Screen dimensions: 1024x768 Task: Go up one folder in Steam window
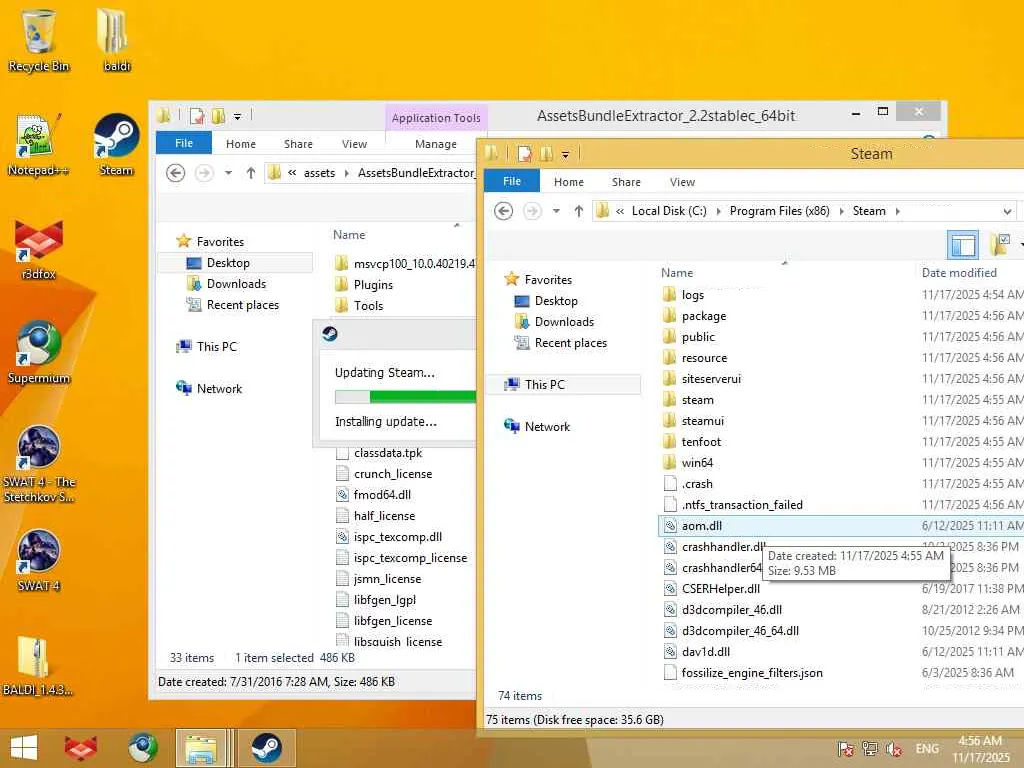(x=578, y=211)
